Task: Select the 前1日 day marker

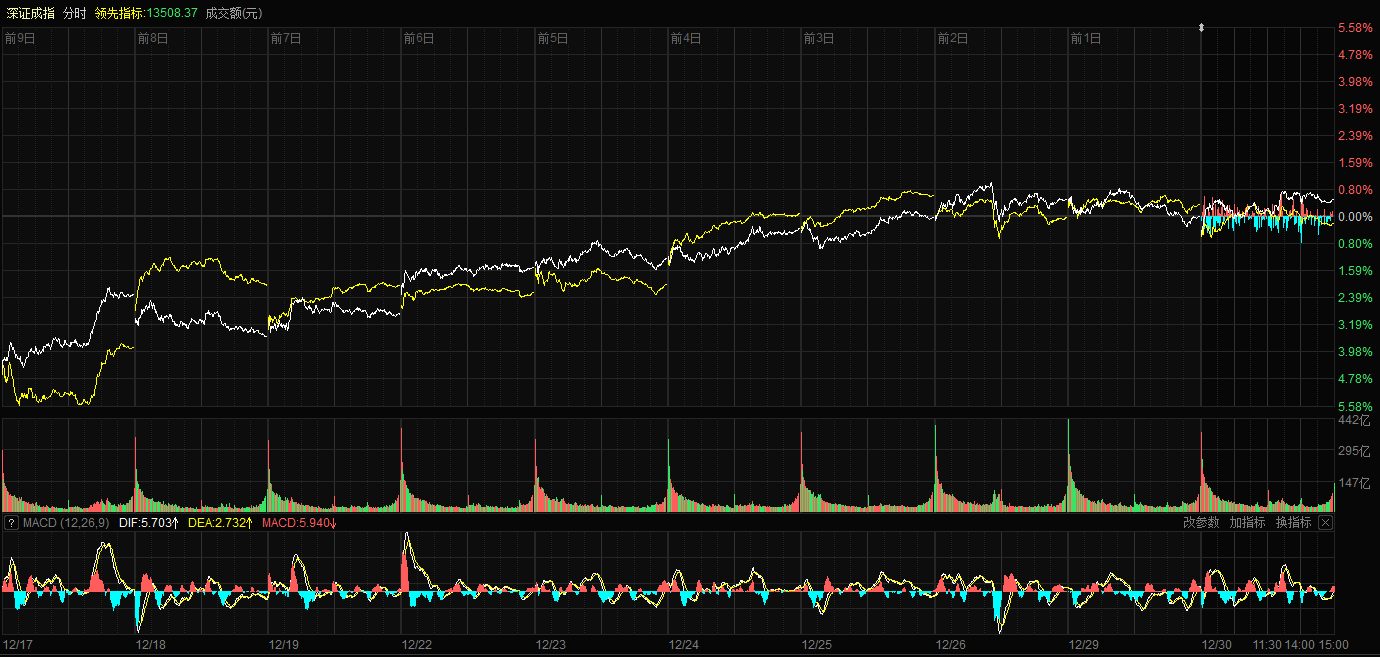Action: pos(1085,39)
